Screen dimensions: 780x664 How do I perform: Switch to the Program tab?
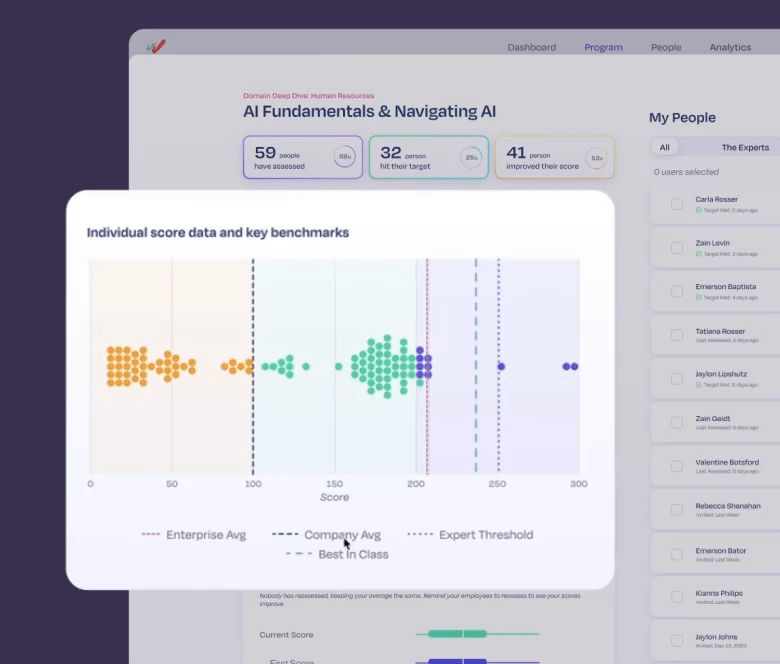pos(603,47)
